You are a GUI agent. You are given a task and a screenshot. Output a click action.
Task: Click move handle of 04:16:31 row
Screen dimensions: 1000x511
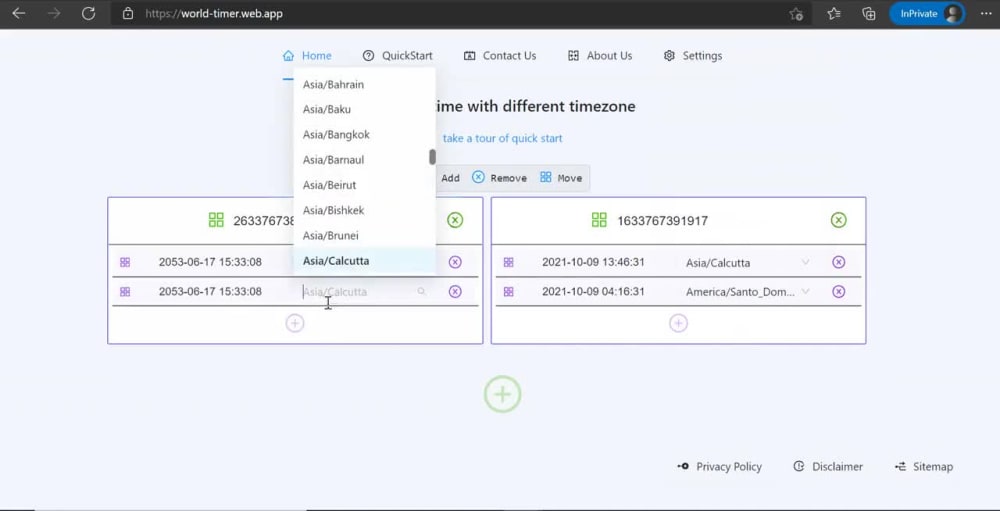(x=508, y=292)
